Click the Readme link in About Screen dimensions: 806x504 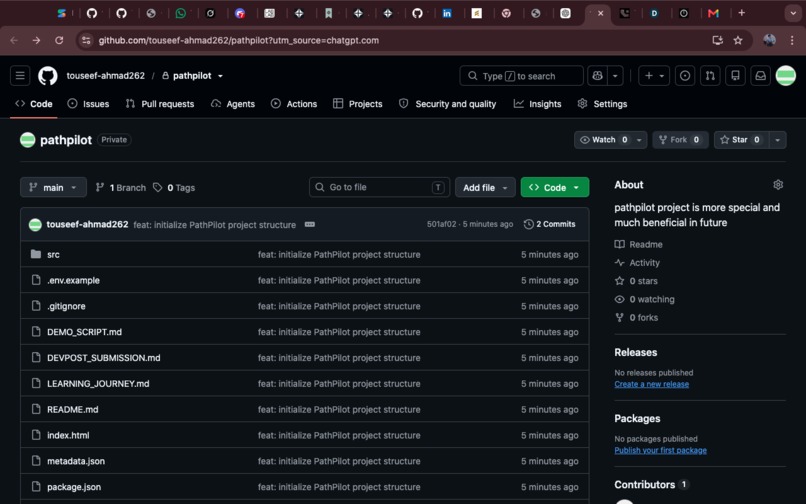(x=638, y=244)
